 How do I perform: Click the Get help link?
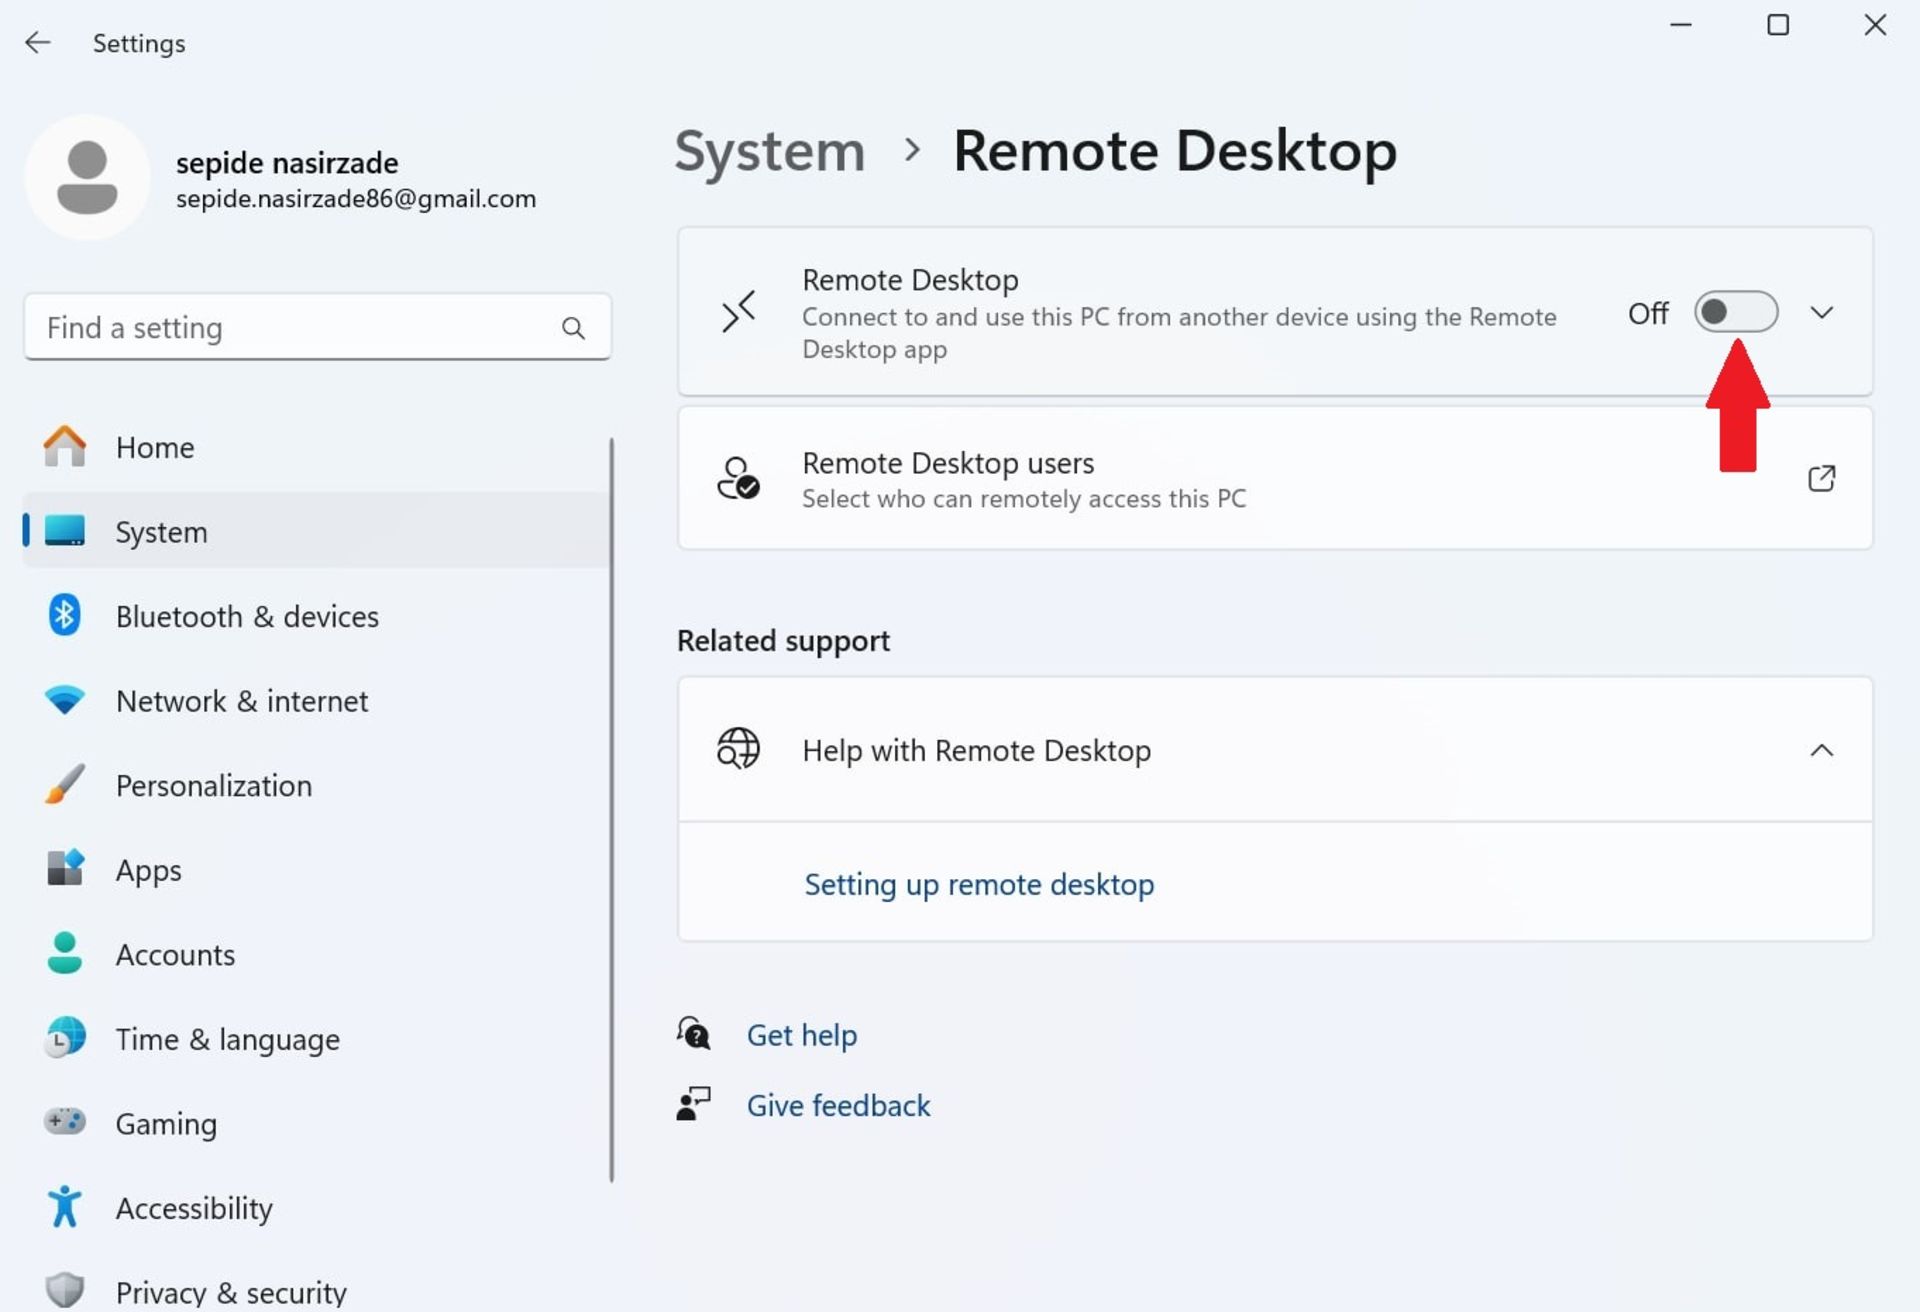(x=802, y=1034)
